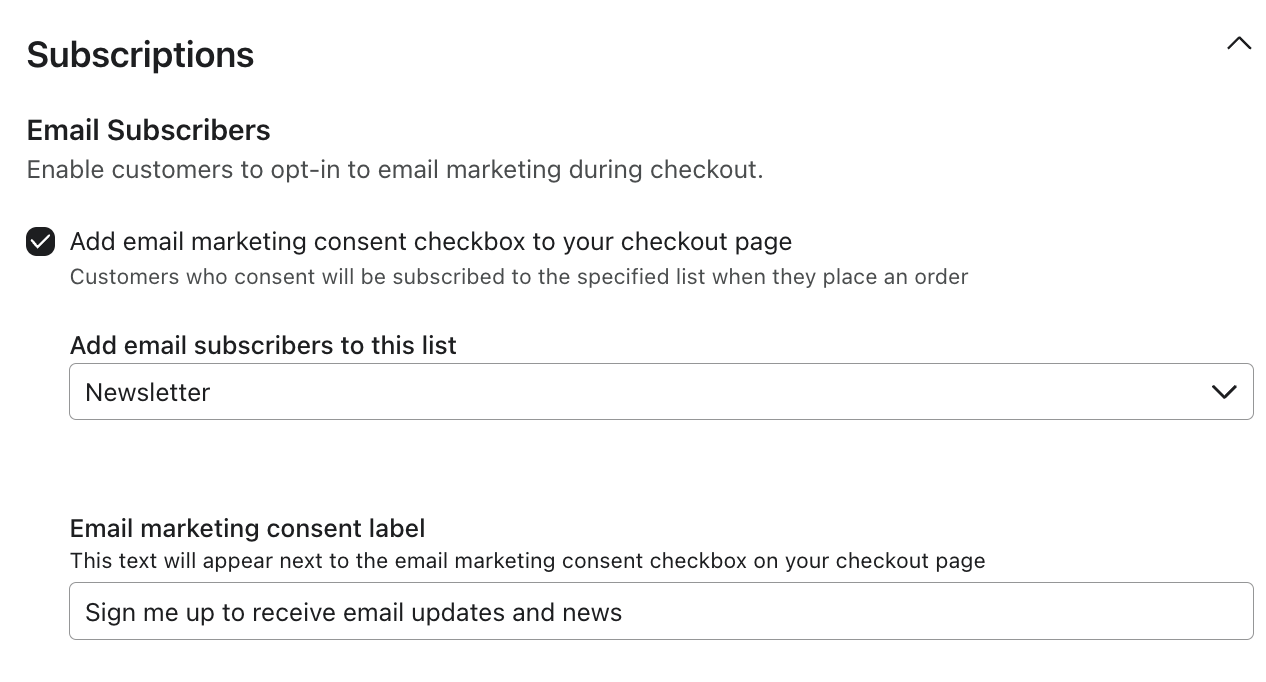The width and height of the screenshot is (1266, 682).
Task: Click the 'Email marketing consent label' field title
Action: tap(247, 528)
